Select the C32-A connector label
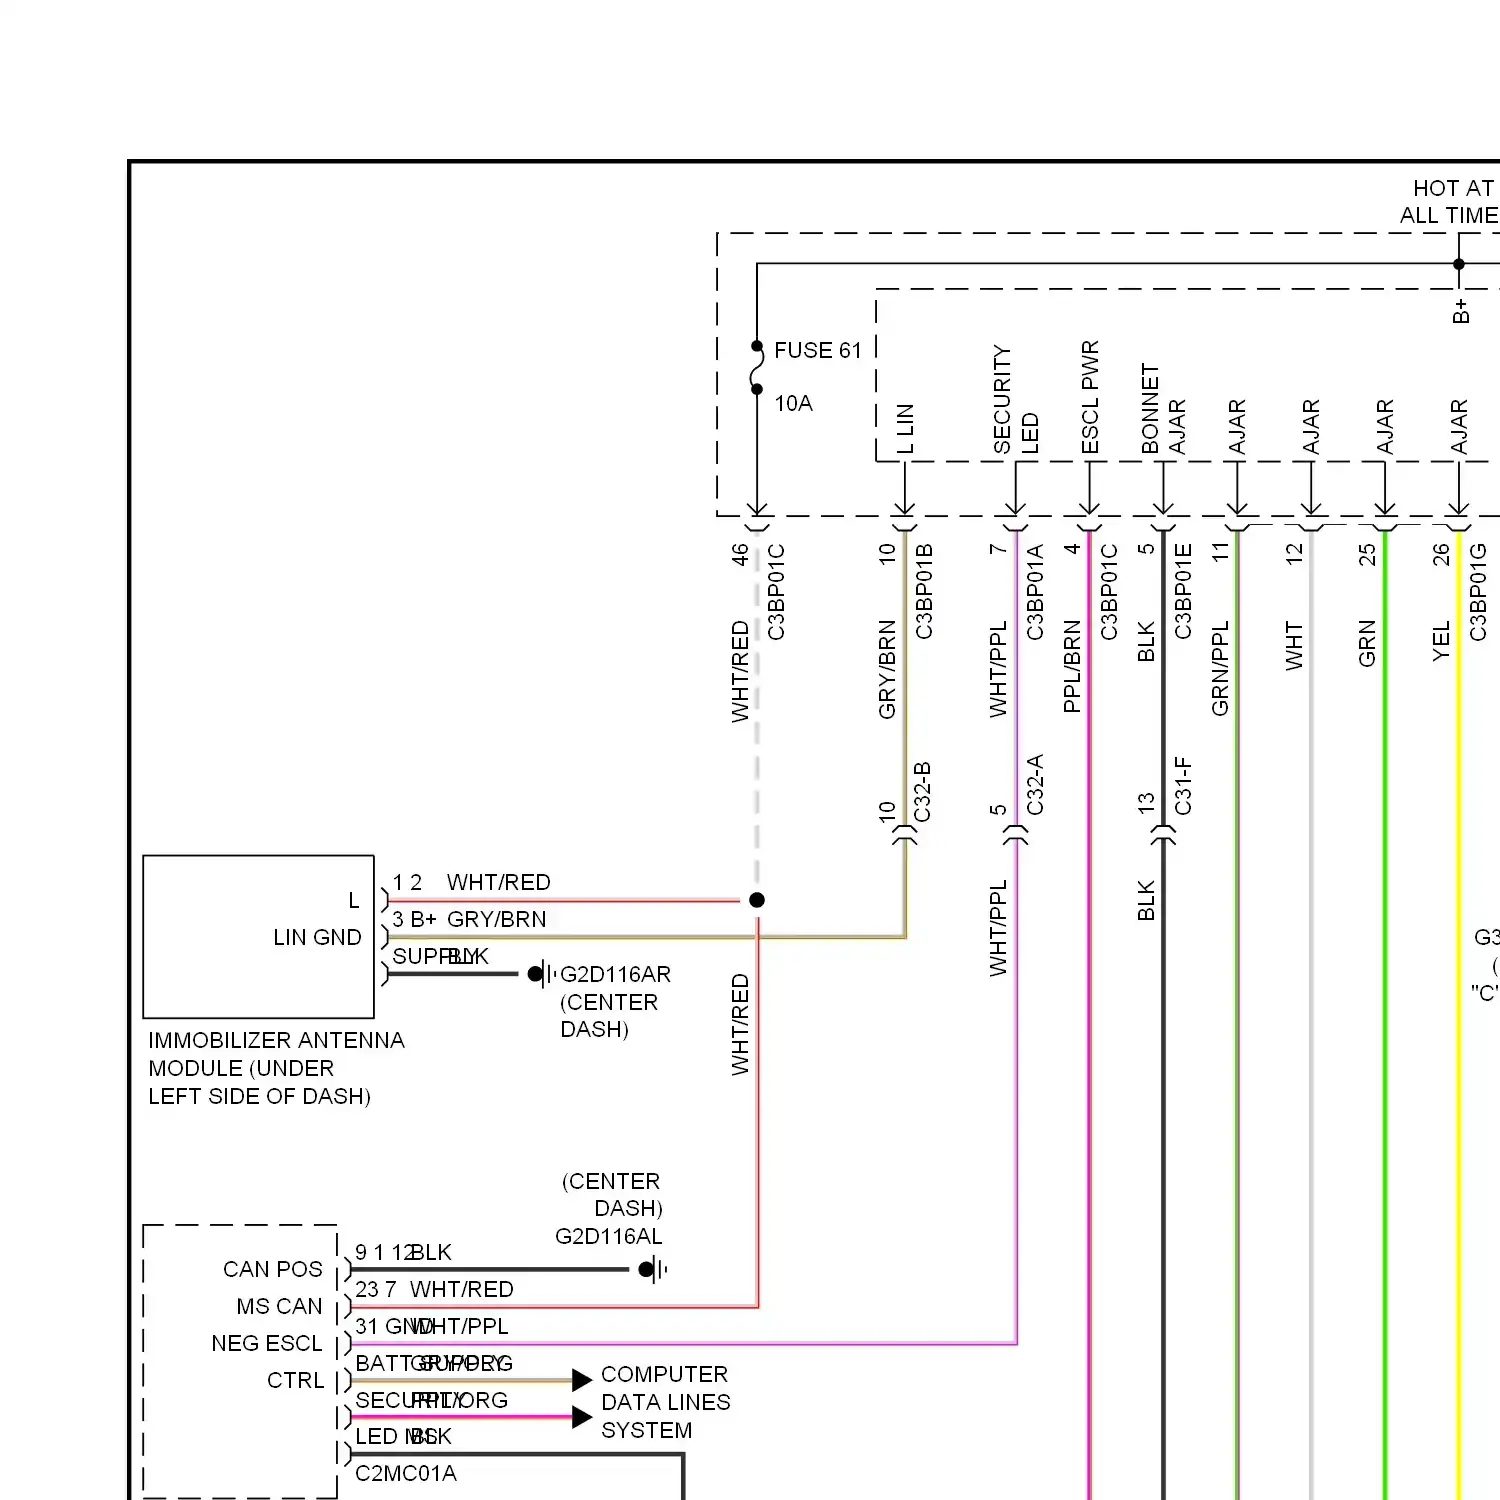This screenshot has width=1500, height=1500. pos(1035,785)
